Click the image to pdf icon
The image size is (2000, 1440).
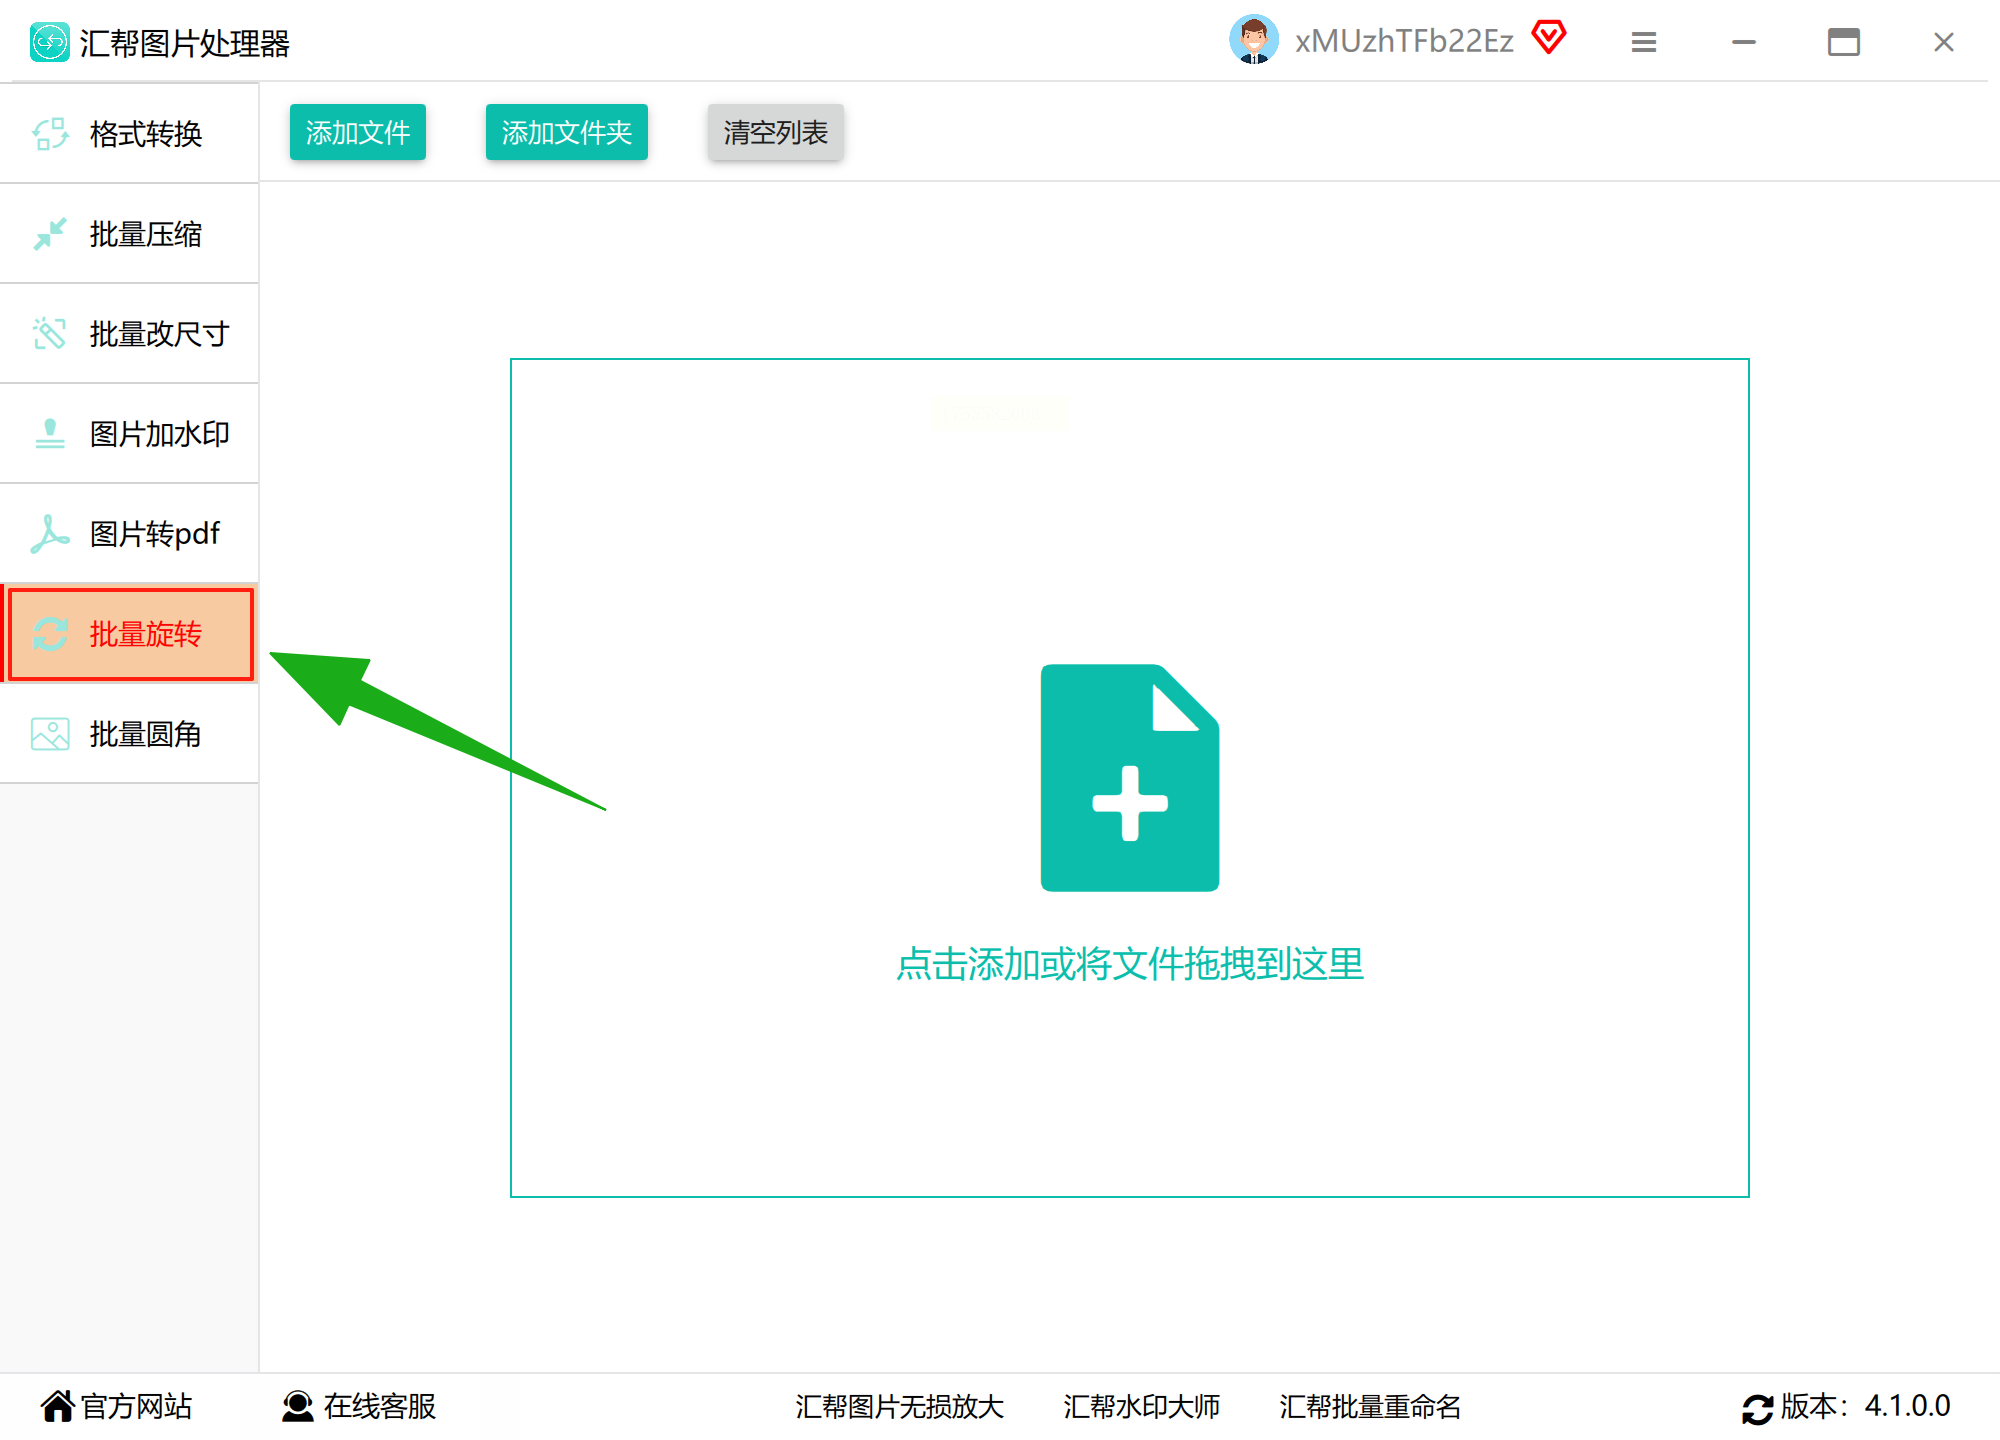(50, 534)
